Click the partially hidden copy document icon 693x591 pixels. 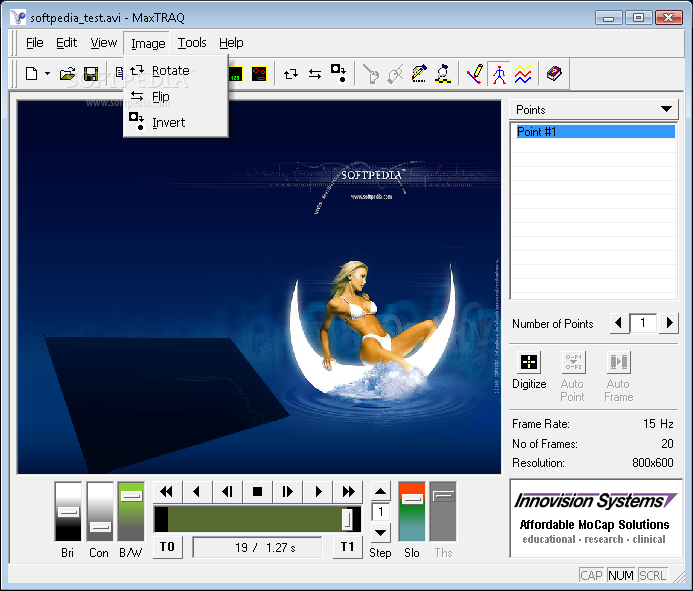[x=118, y=72]
